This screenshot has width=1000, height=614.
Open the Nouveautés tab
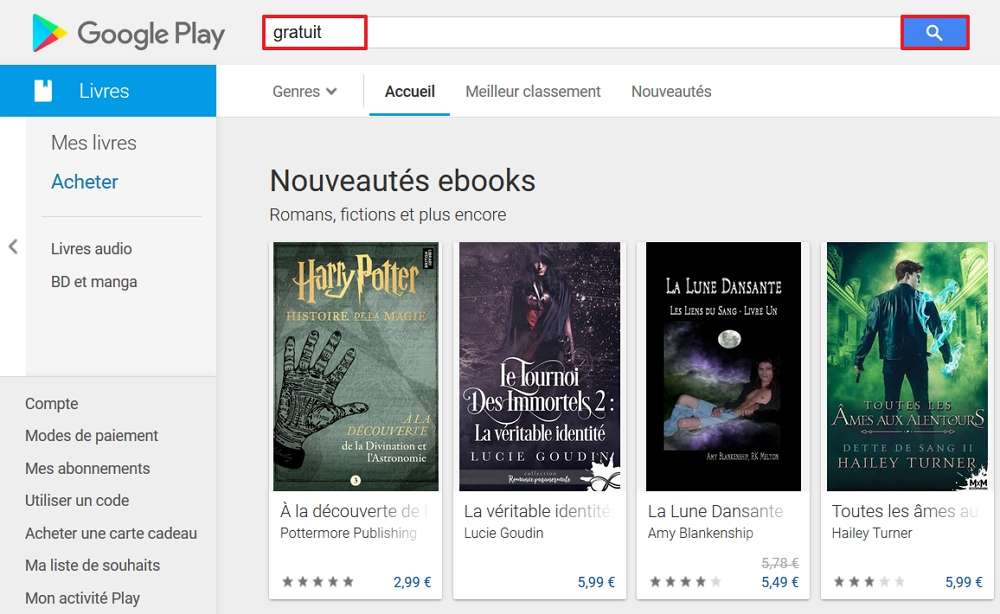pos(671,91)
